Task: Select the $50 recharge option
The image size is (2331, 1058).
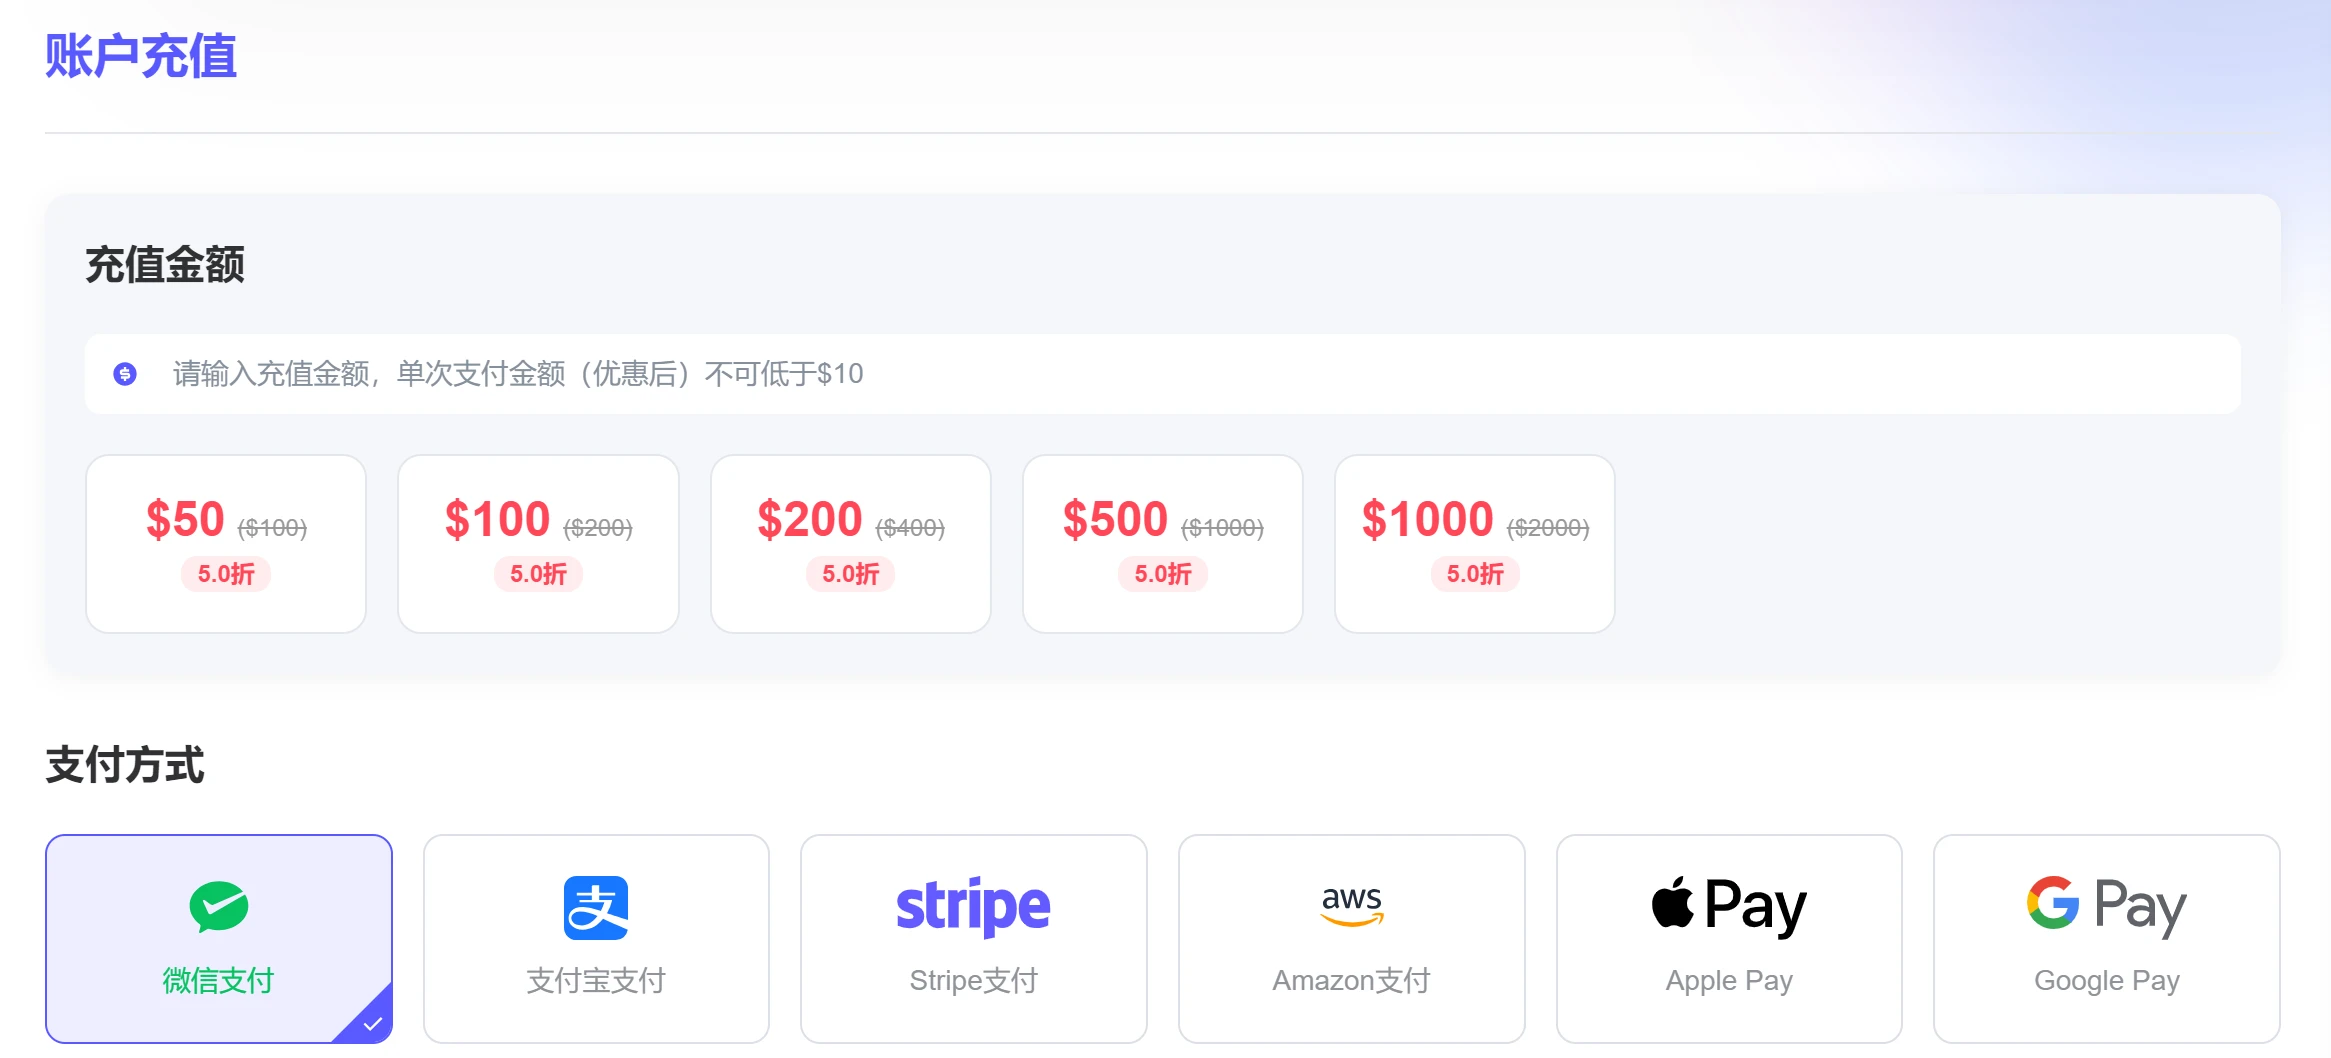Action: pyautogui.click(x=226, y=544)
